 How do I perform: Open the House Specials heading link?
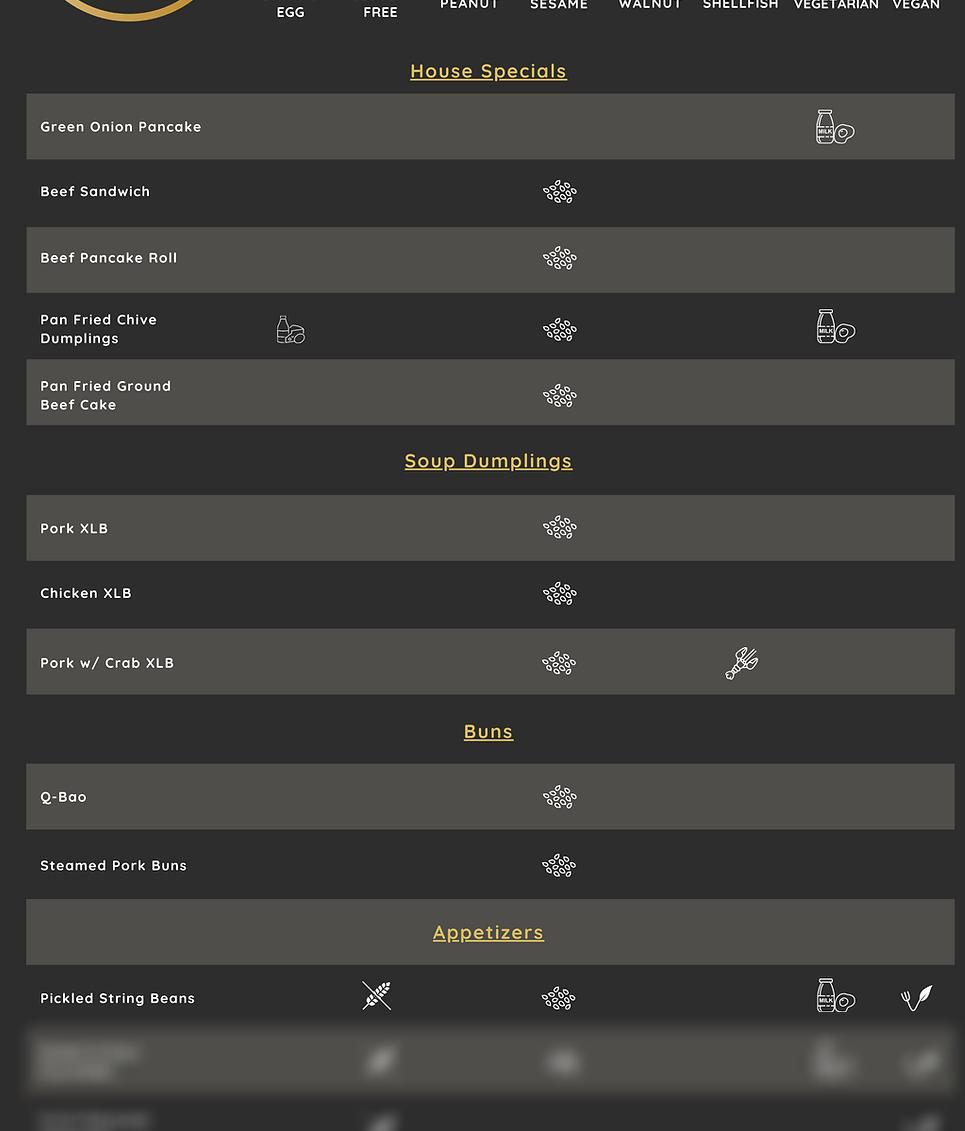[488, 71]
